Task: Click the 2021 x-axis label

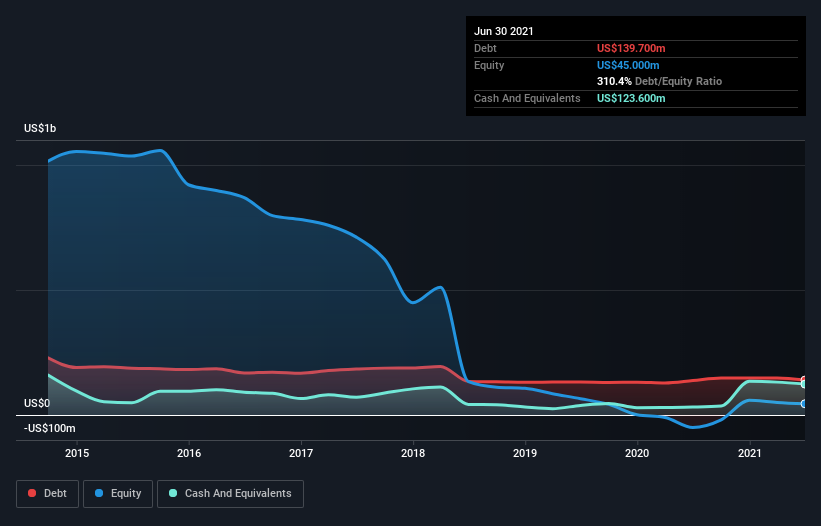Action: click(749, 453)
